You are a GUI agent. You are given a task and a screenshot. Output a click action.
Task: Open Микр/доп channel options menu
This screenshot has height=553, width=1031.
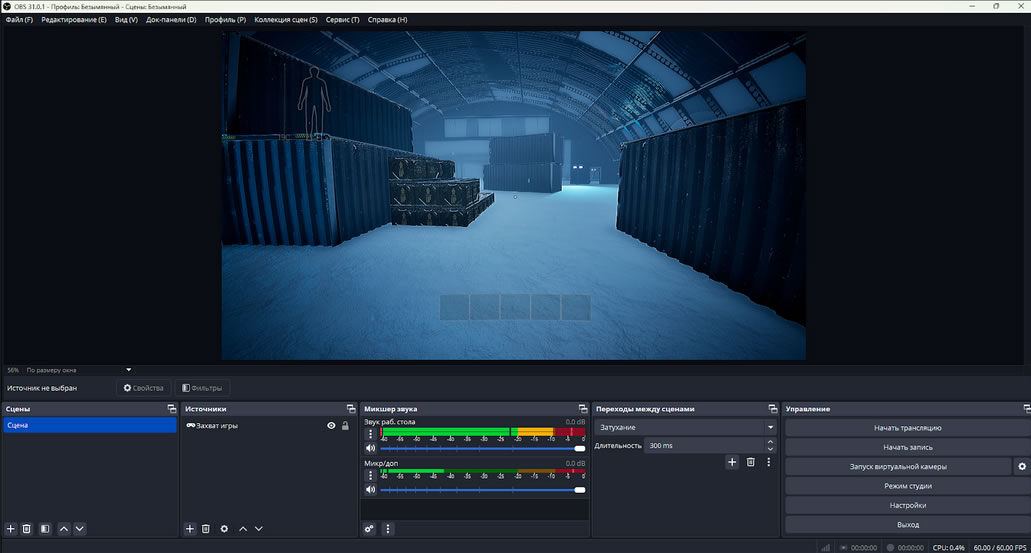click(370, 475)
